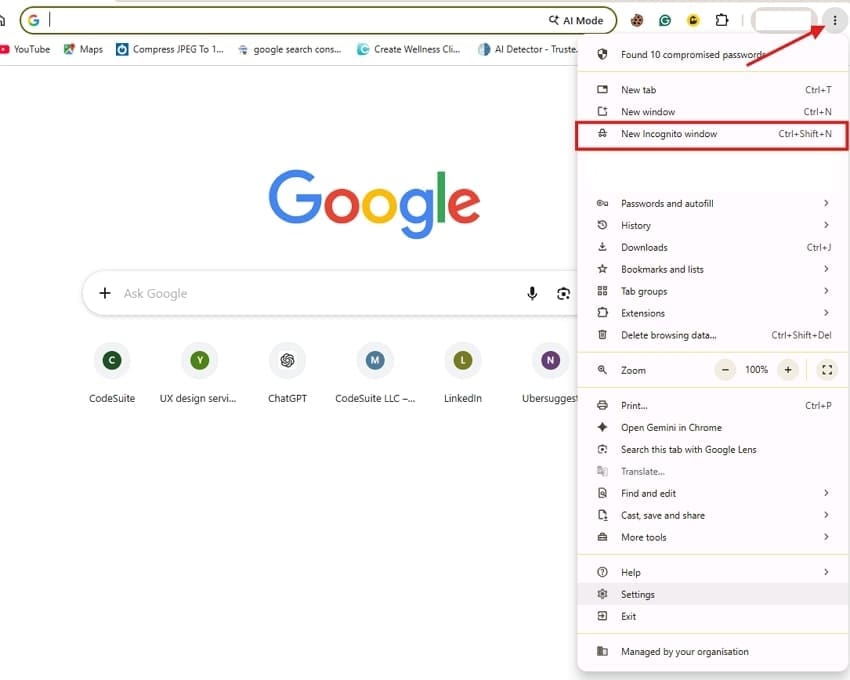The width and height of the screenshot is (850, 680).
Task: Expand Tab groups submenu
Action: click(x=712, y=291)
